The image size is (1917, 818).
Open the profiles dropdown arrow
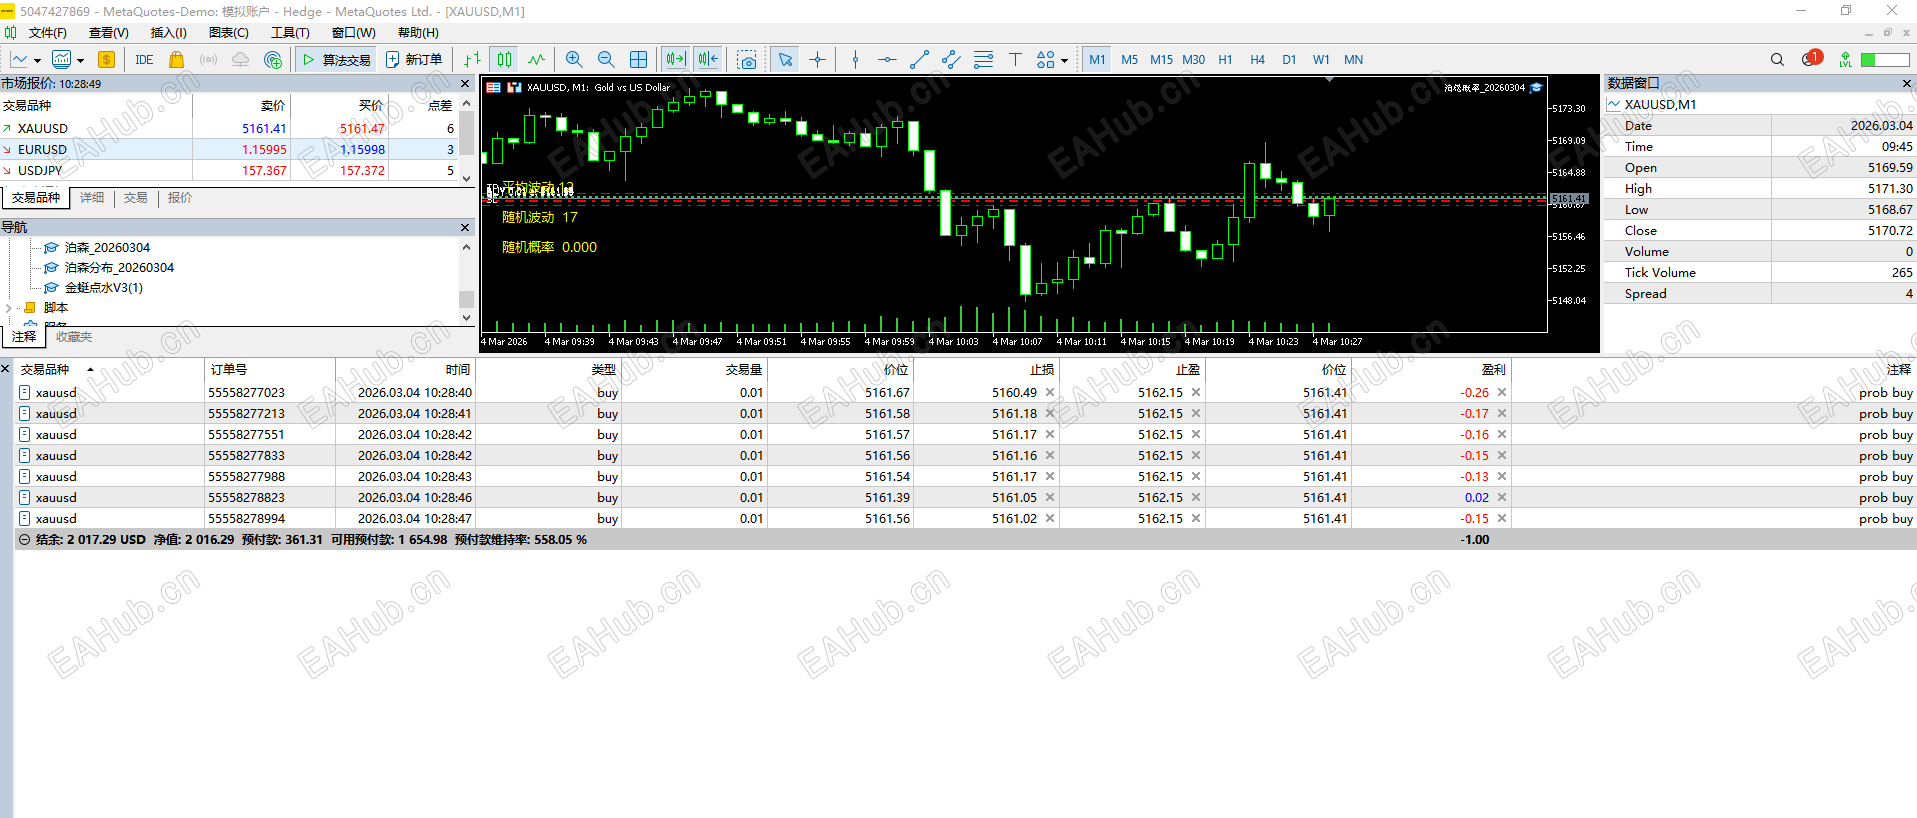(x=80, y=61)
